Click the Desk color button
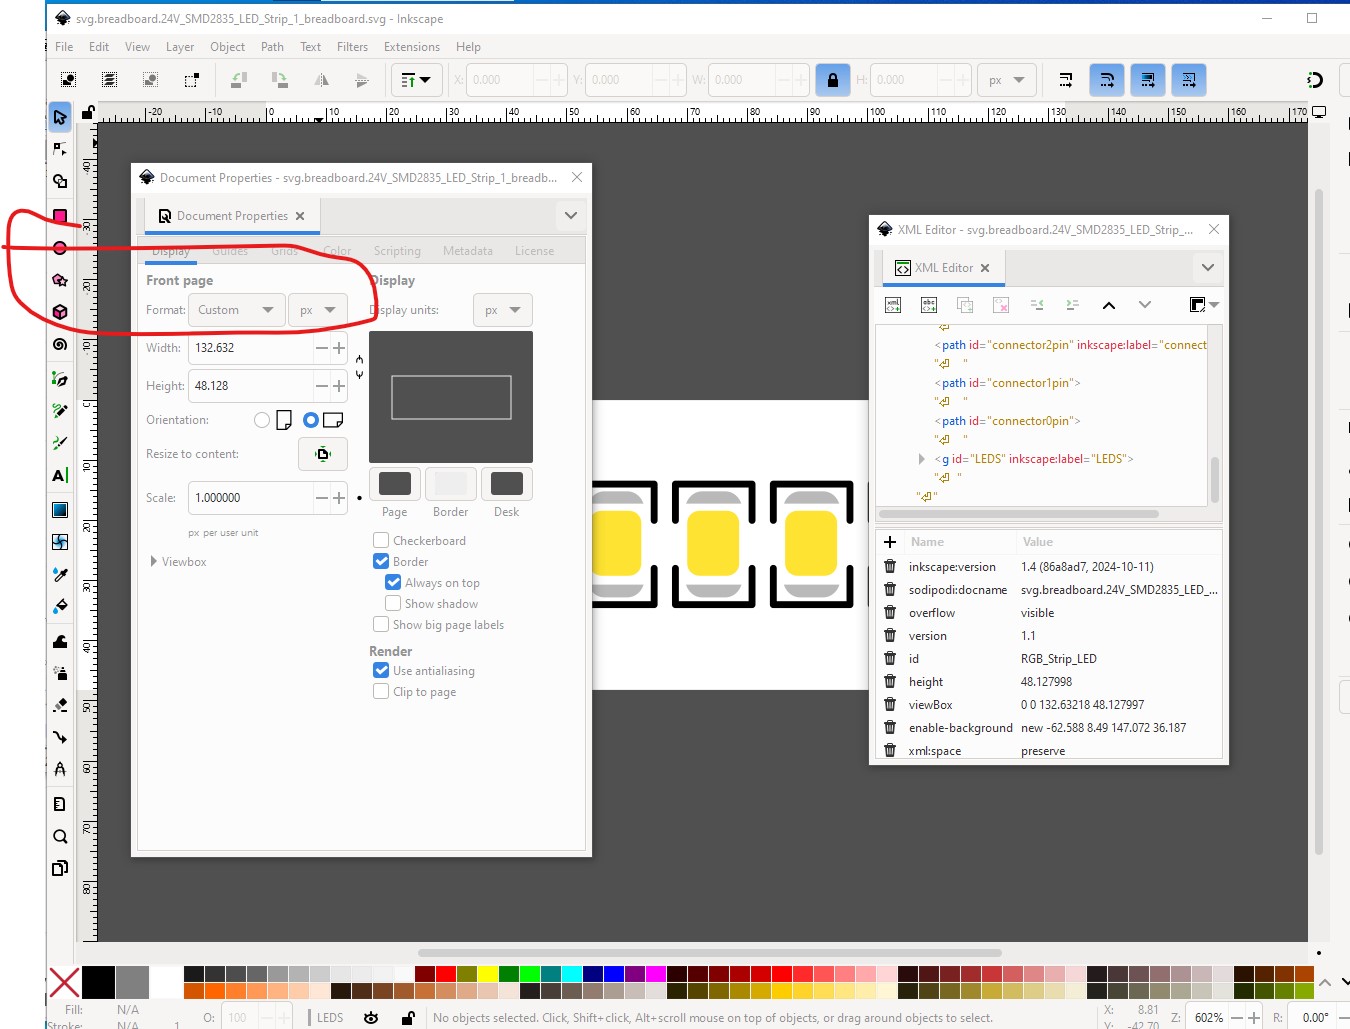The height and width of the screenshot is (1029, 1350). tap(507, 484)
